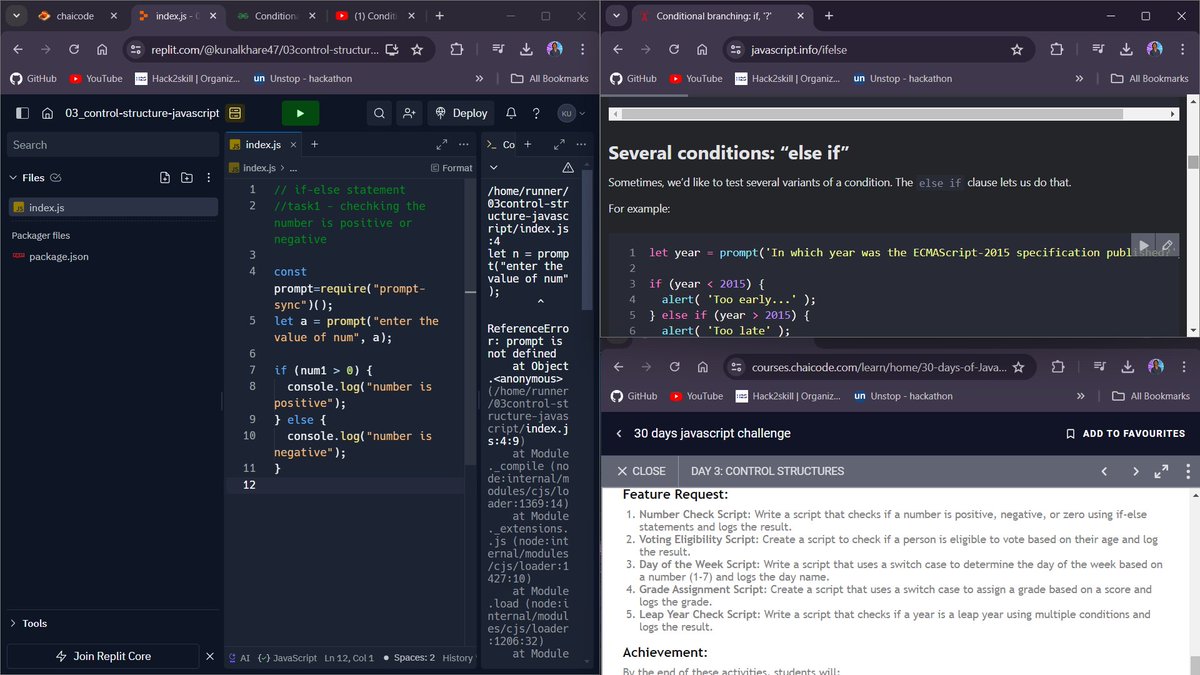Switch to the Console tab
The height and width of the screenshot is (675, 1200).
503,145
